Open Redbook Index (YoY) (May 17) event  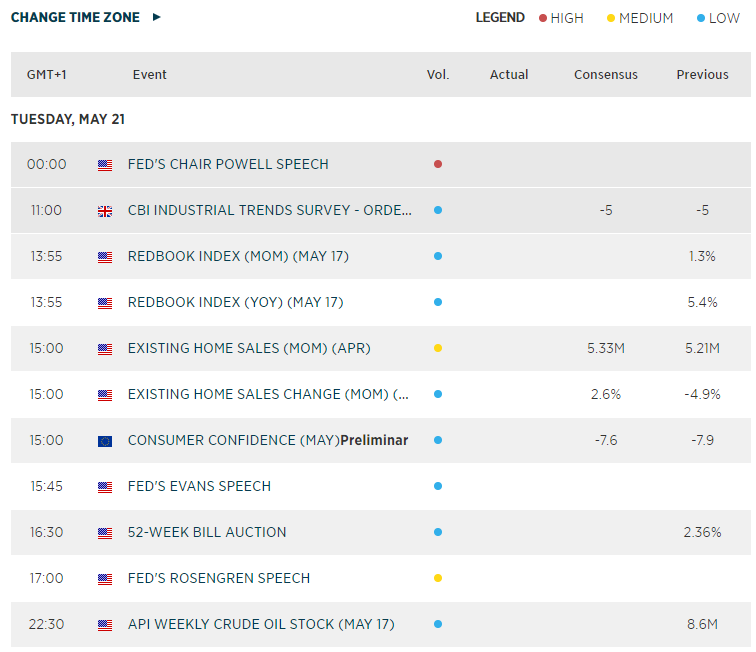pos(235,302)
